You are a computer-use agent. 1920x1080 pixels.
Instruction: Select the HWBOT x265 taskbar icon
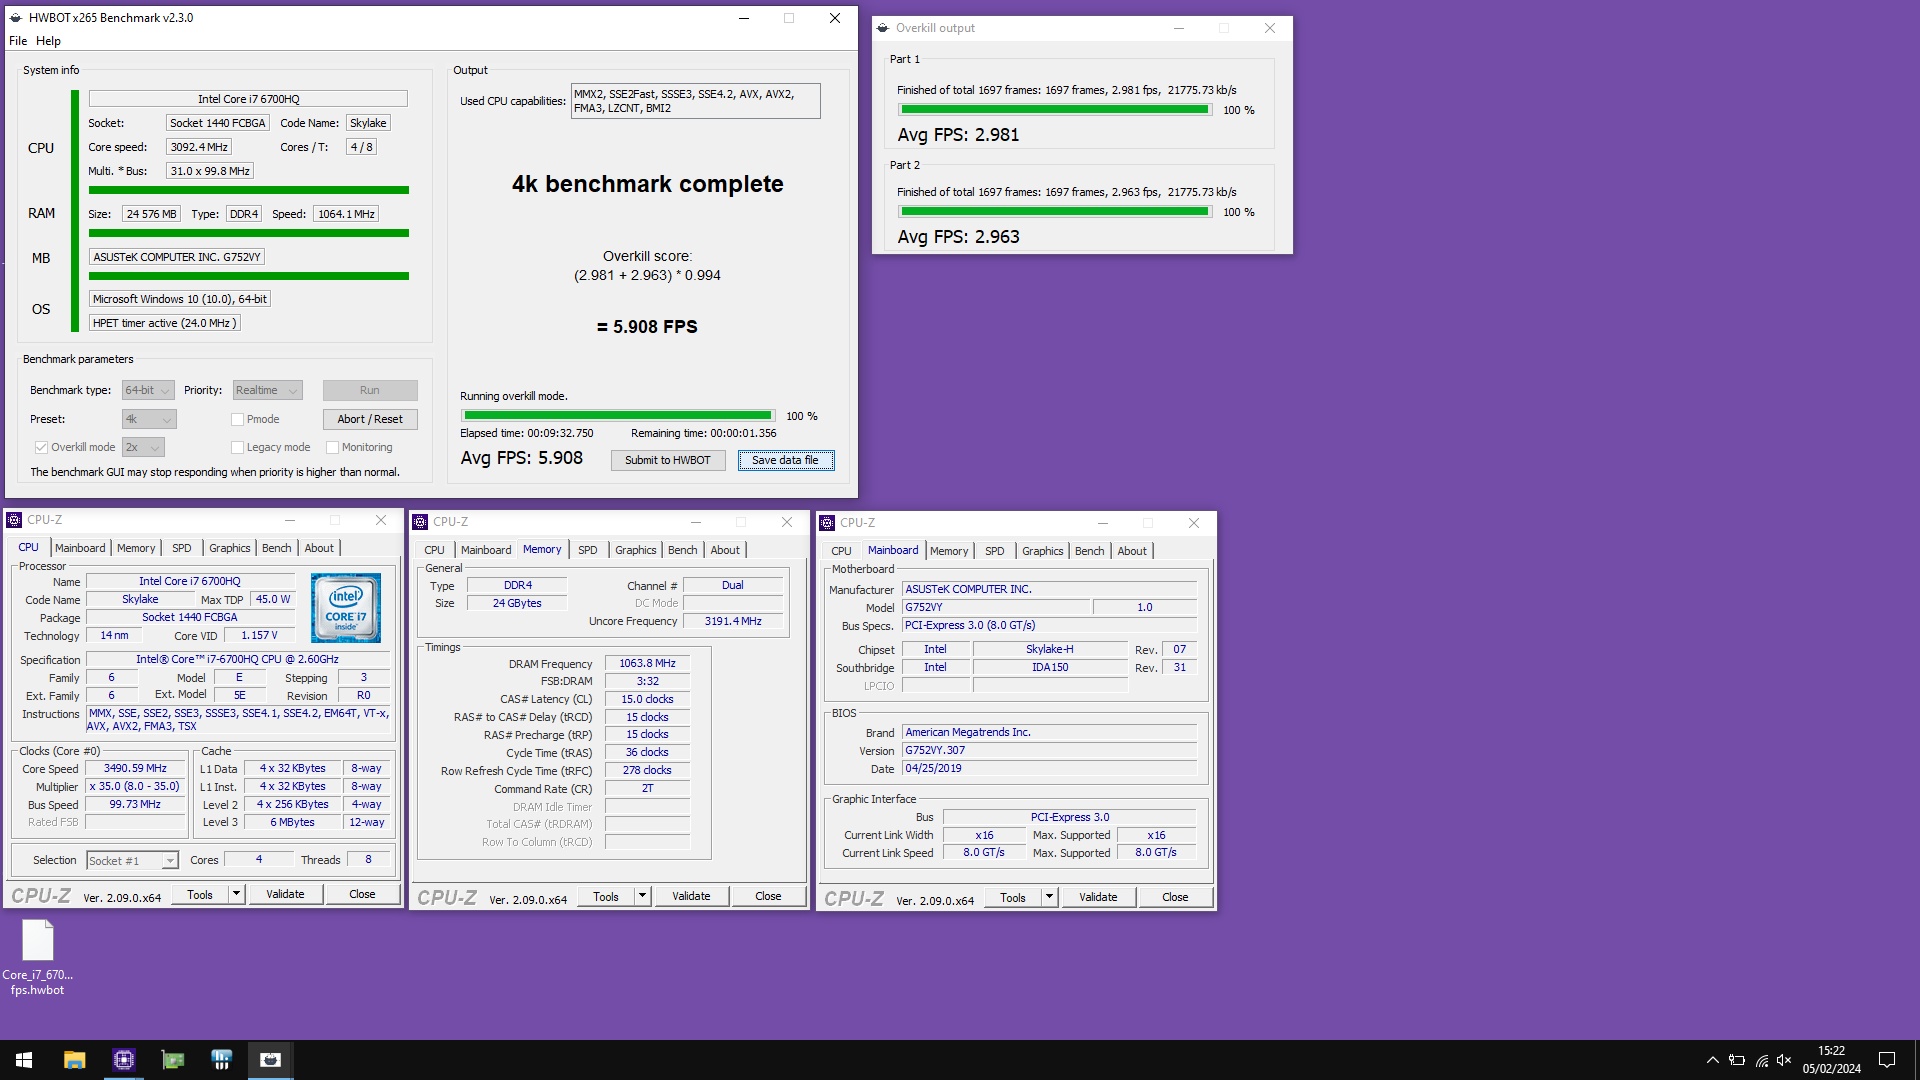coord(270,1060)
